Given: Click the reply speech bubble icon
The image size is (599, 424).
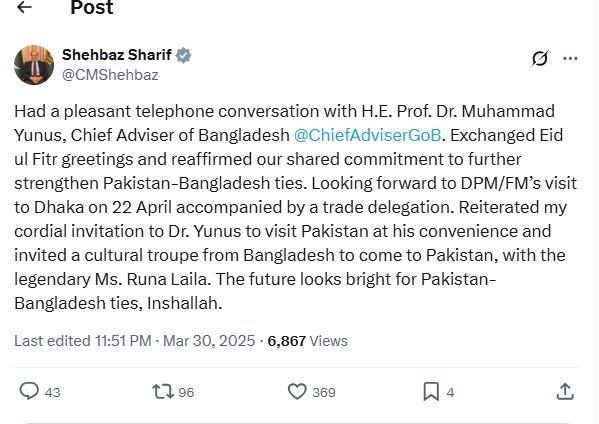Looking at the screenshot, I should (x=29, y=392).
